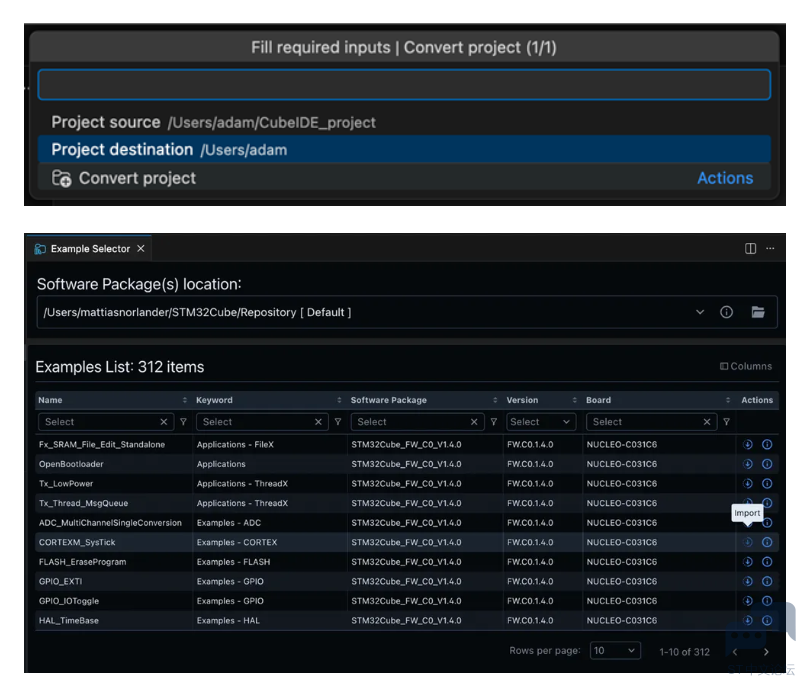Screen dimensions: 804x685
Task: Go to next page of examples
Action: pos(766,652)
